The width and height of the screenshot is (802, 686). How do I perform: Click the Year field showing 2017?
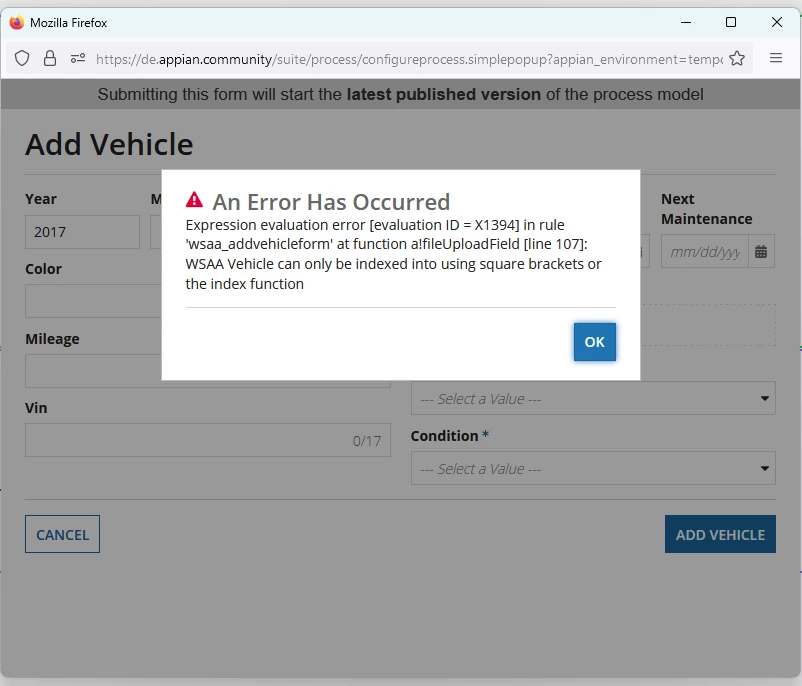[82, 232]
